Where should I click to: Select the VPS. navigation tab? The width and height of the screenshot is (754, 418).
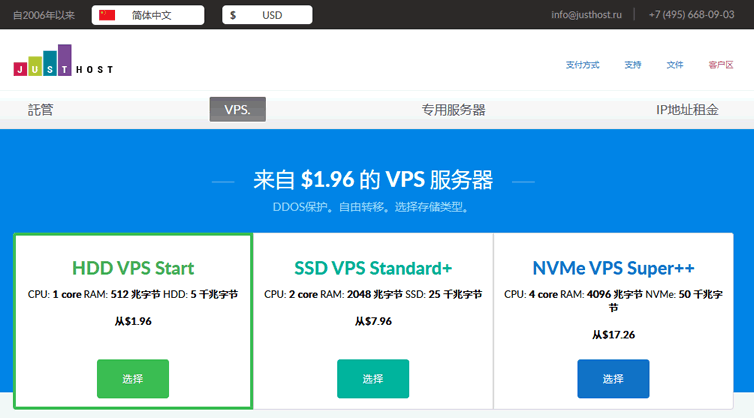tap(238, 109)
